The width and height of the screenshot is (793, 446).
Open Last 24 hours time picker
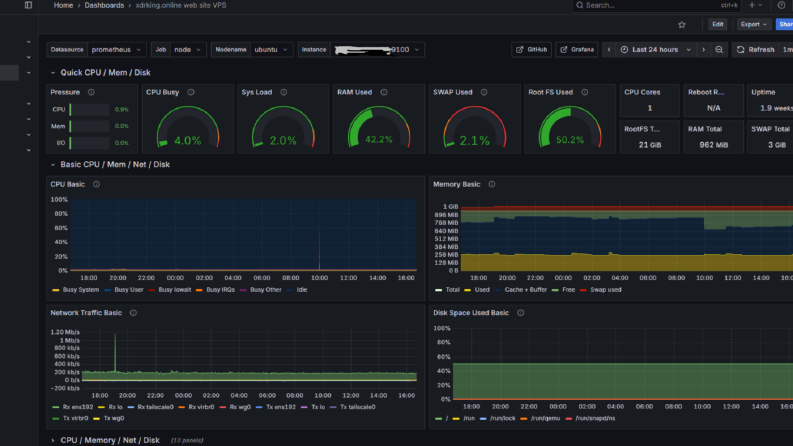tap(655, 50)
